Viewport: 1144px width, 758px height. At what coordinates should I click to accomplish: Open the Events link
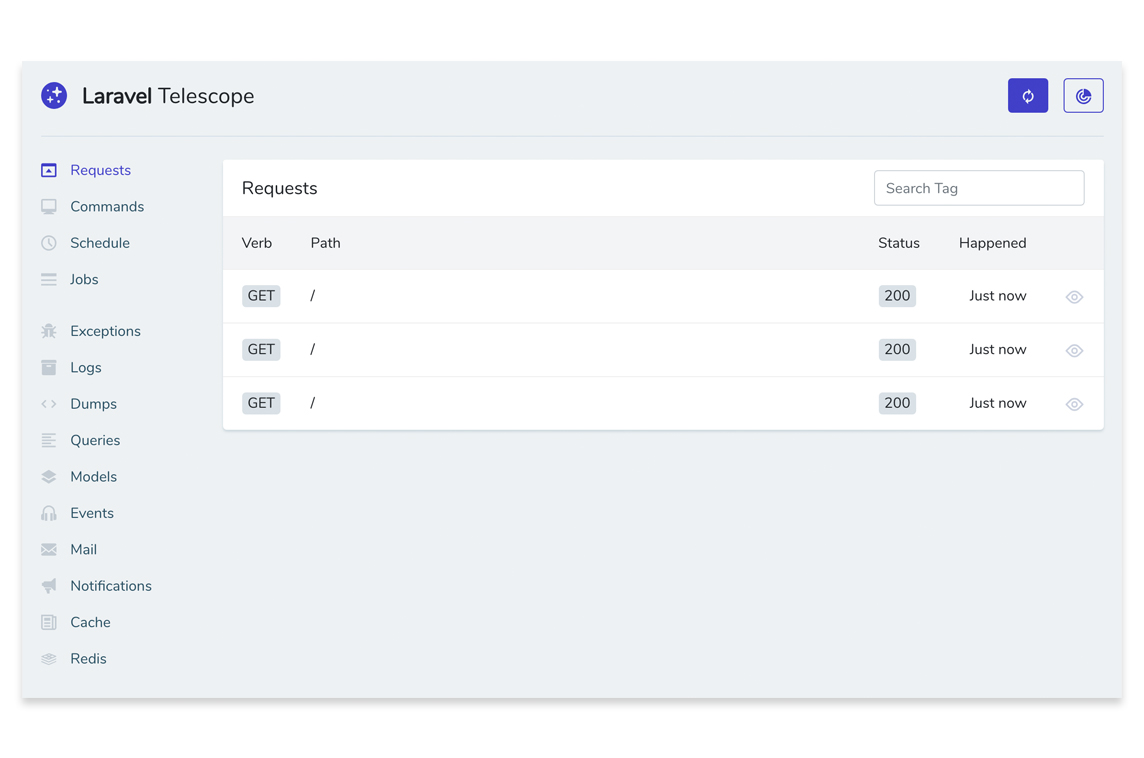(x=92, y=514)
